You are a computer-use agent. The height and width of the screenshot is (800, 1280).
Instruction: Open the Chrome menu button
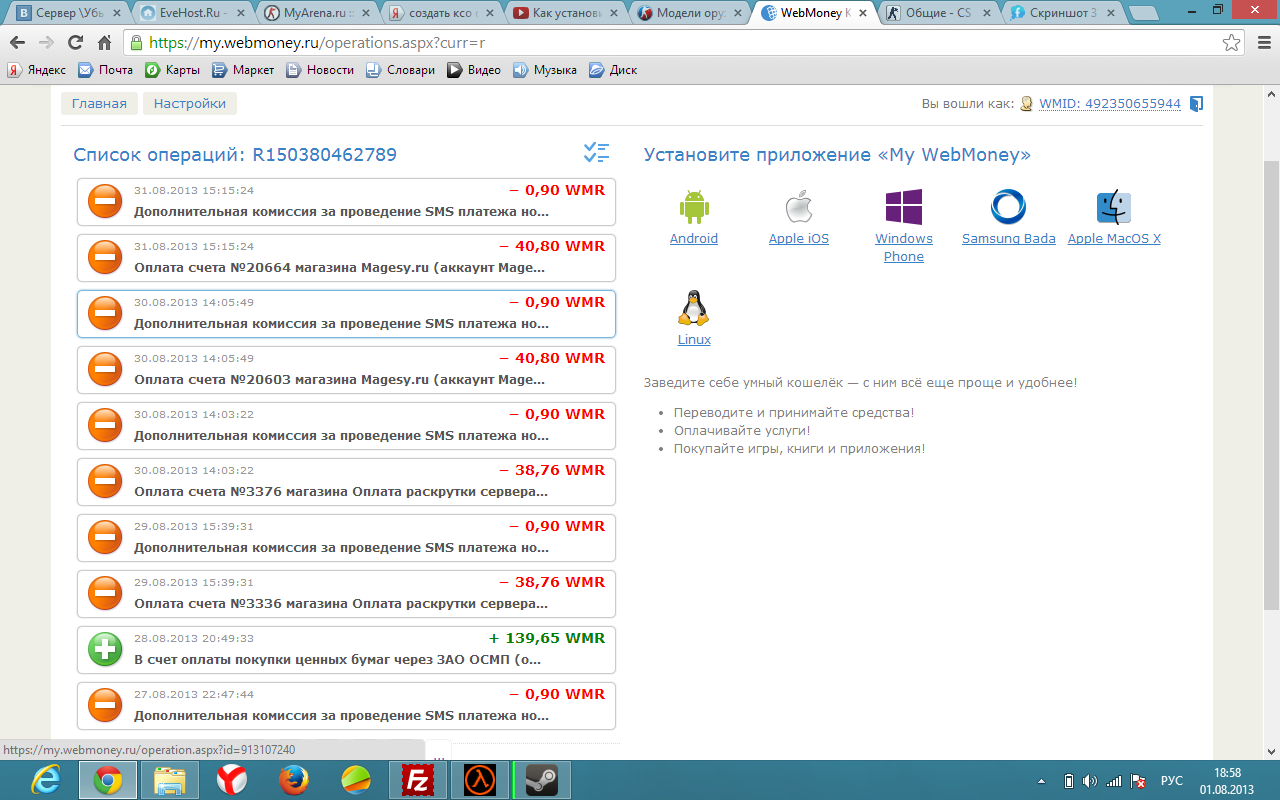[1262, 43]
